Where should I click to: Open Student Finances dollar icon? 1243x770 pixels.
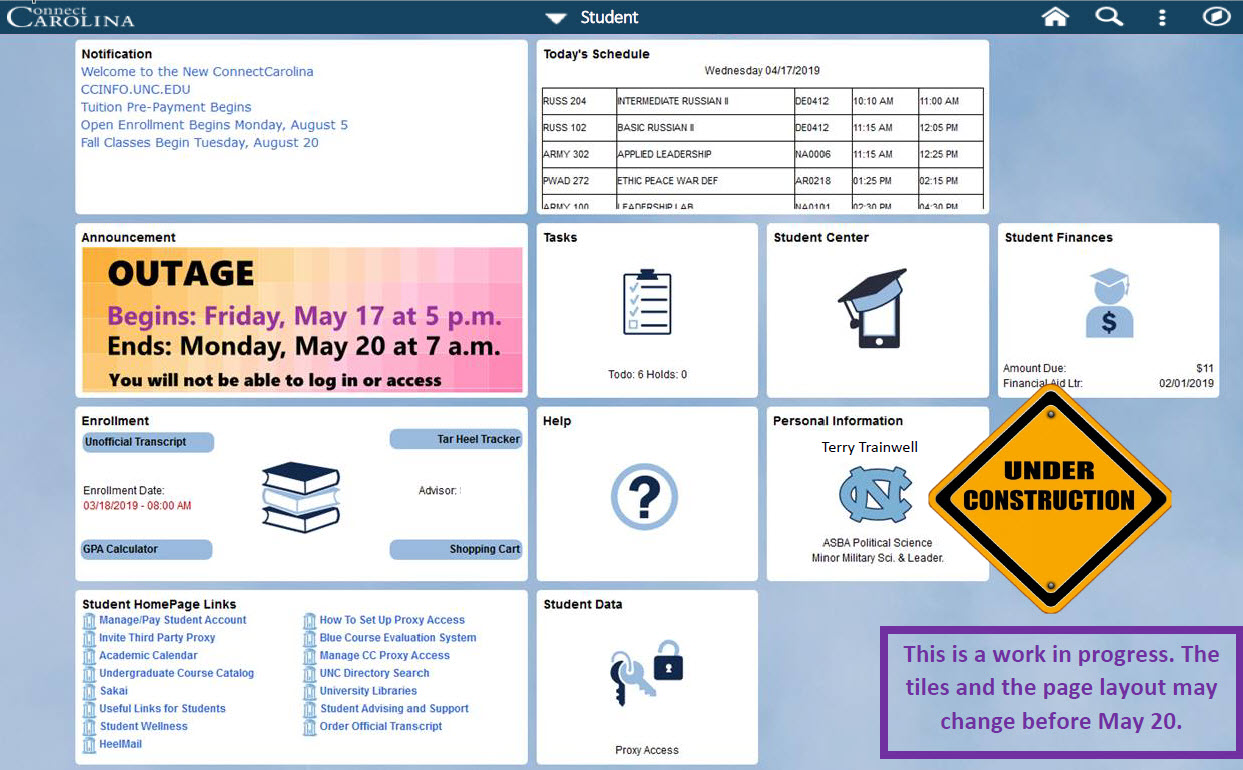click(1109, 302)
